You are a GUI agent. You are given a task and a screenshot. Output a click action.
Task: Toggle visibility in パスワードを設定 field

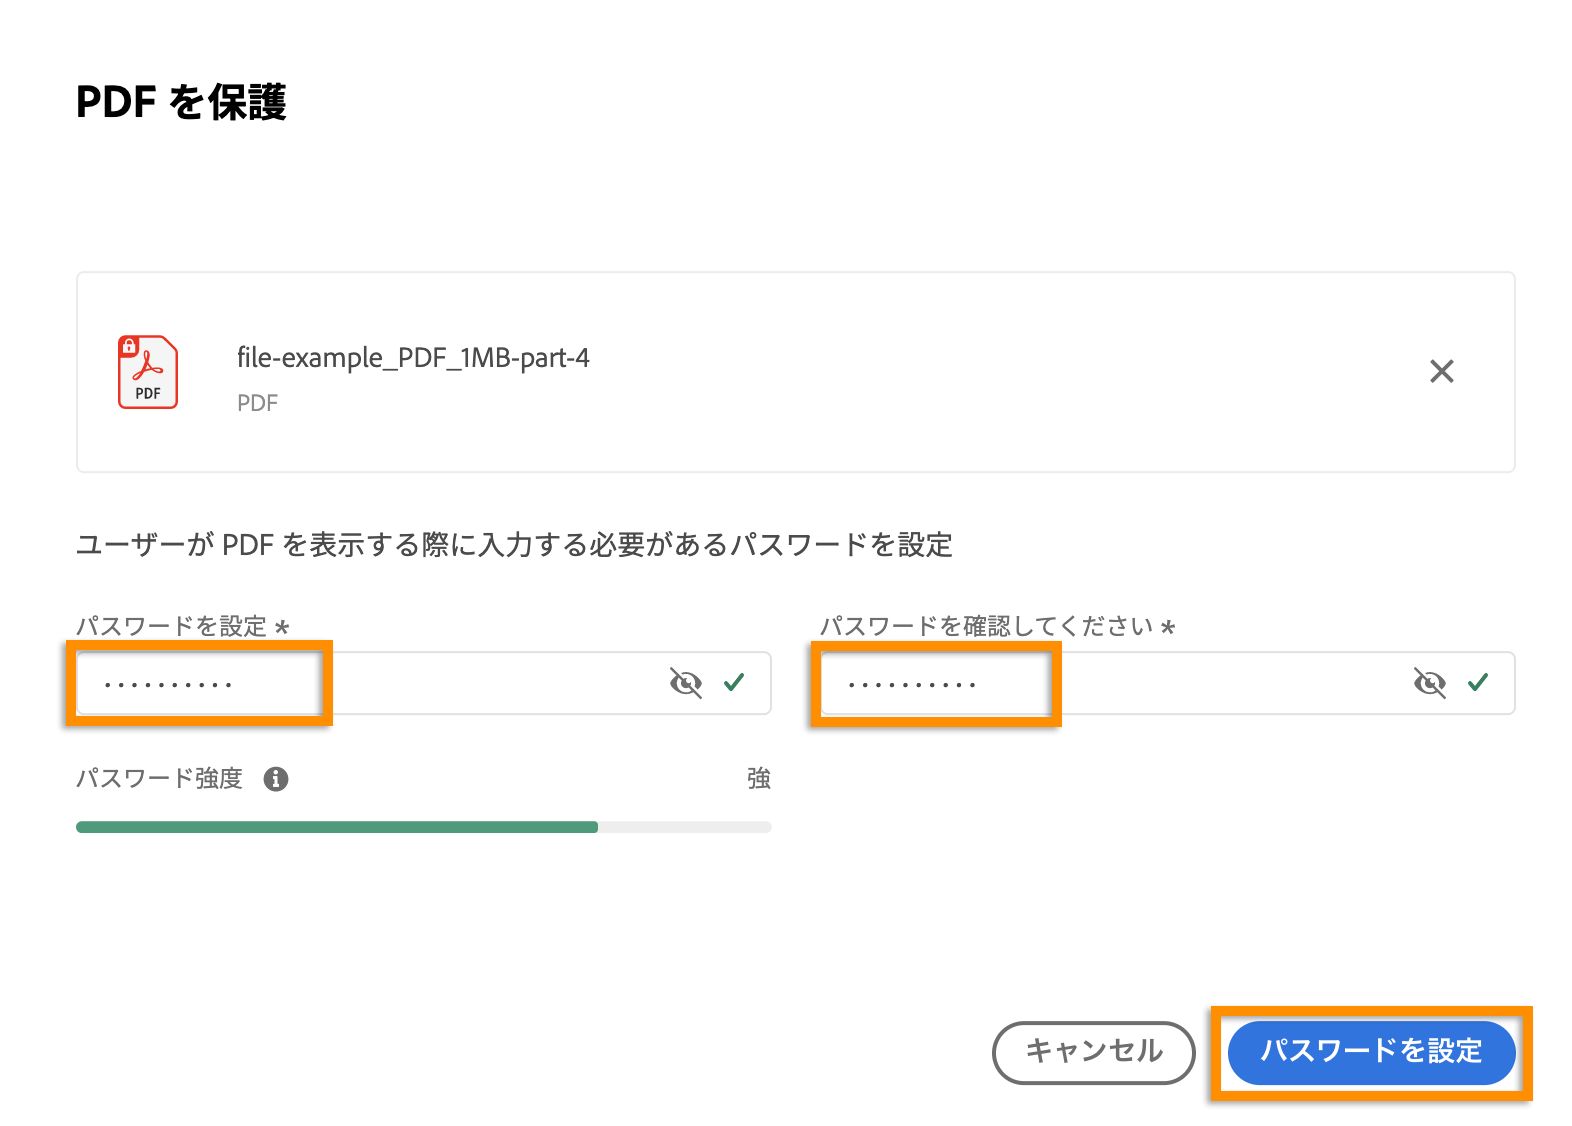pyautogui.click(x=686, y=683)
